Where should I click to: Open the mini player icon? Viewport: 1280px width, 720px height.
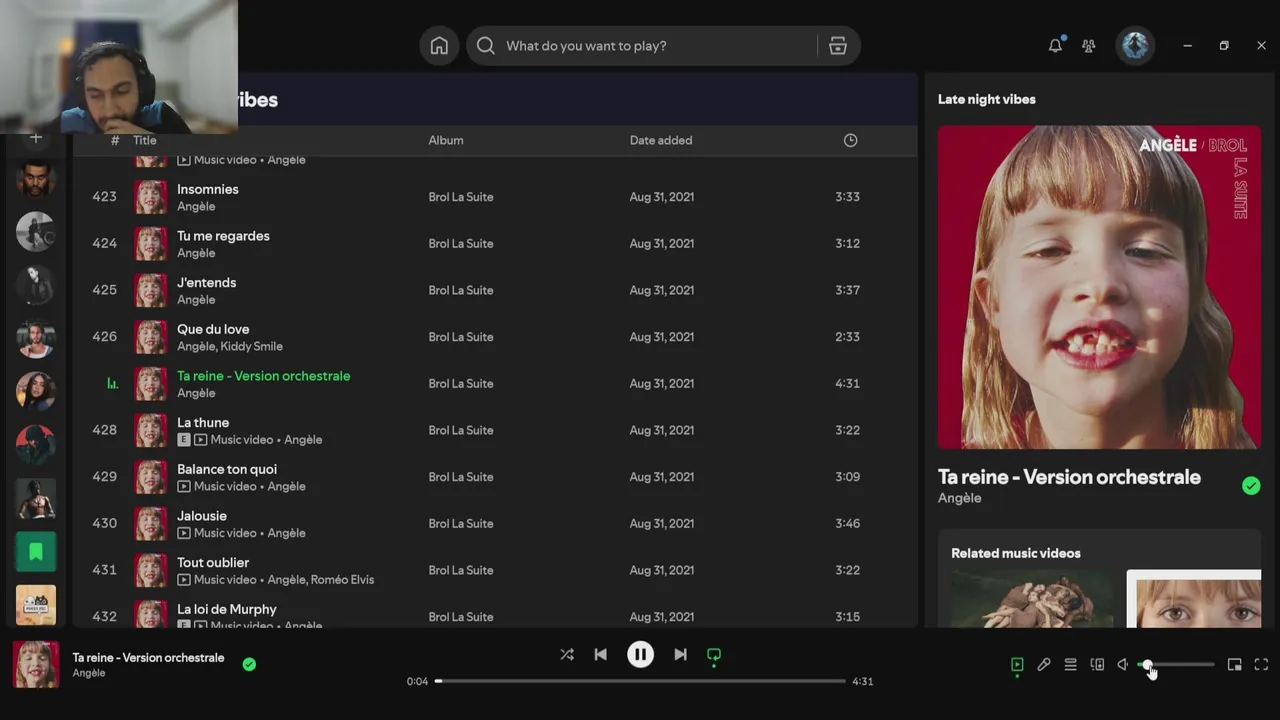pyautogui.click(x=1235, y=665)
